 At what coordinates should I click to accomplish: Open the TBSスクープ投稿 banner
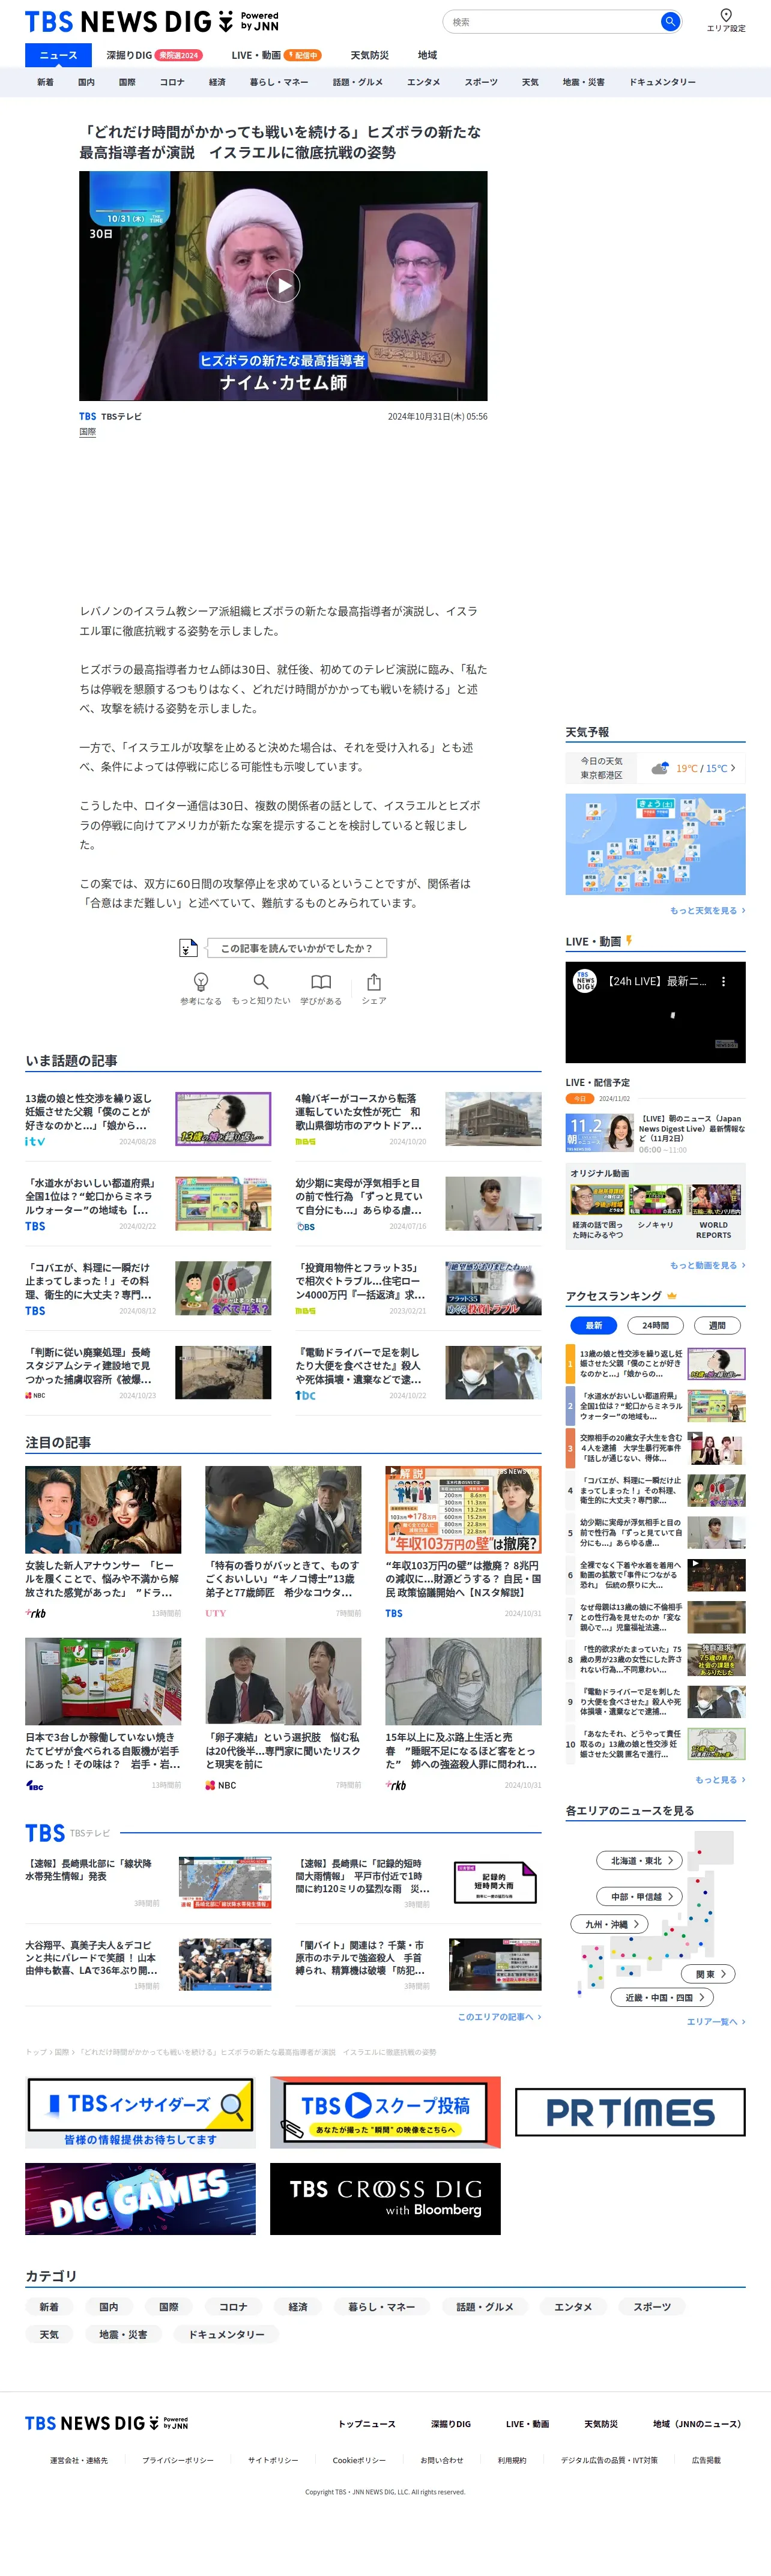pos(385,2112)
